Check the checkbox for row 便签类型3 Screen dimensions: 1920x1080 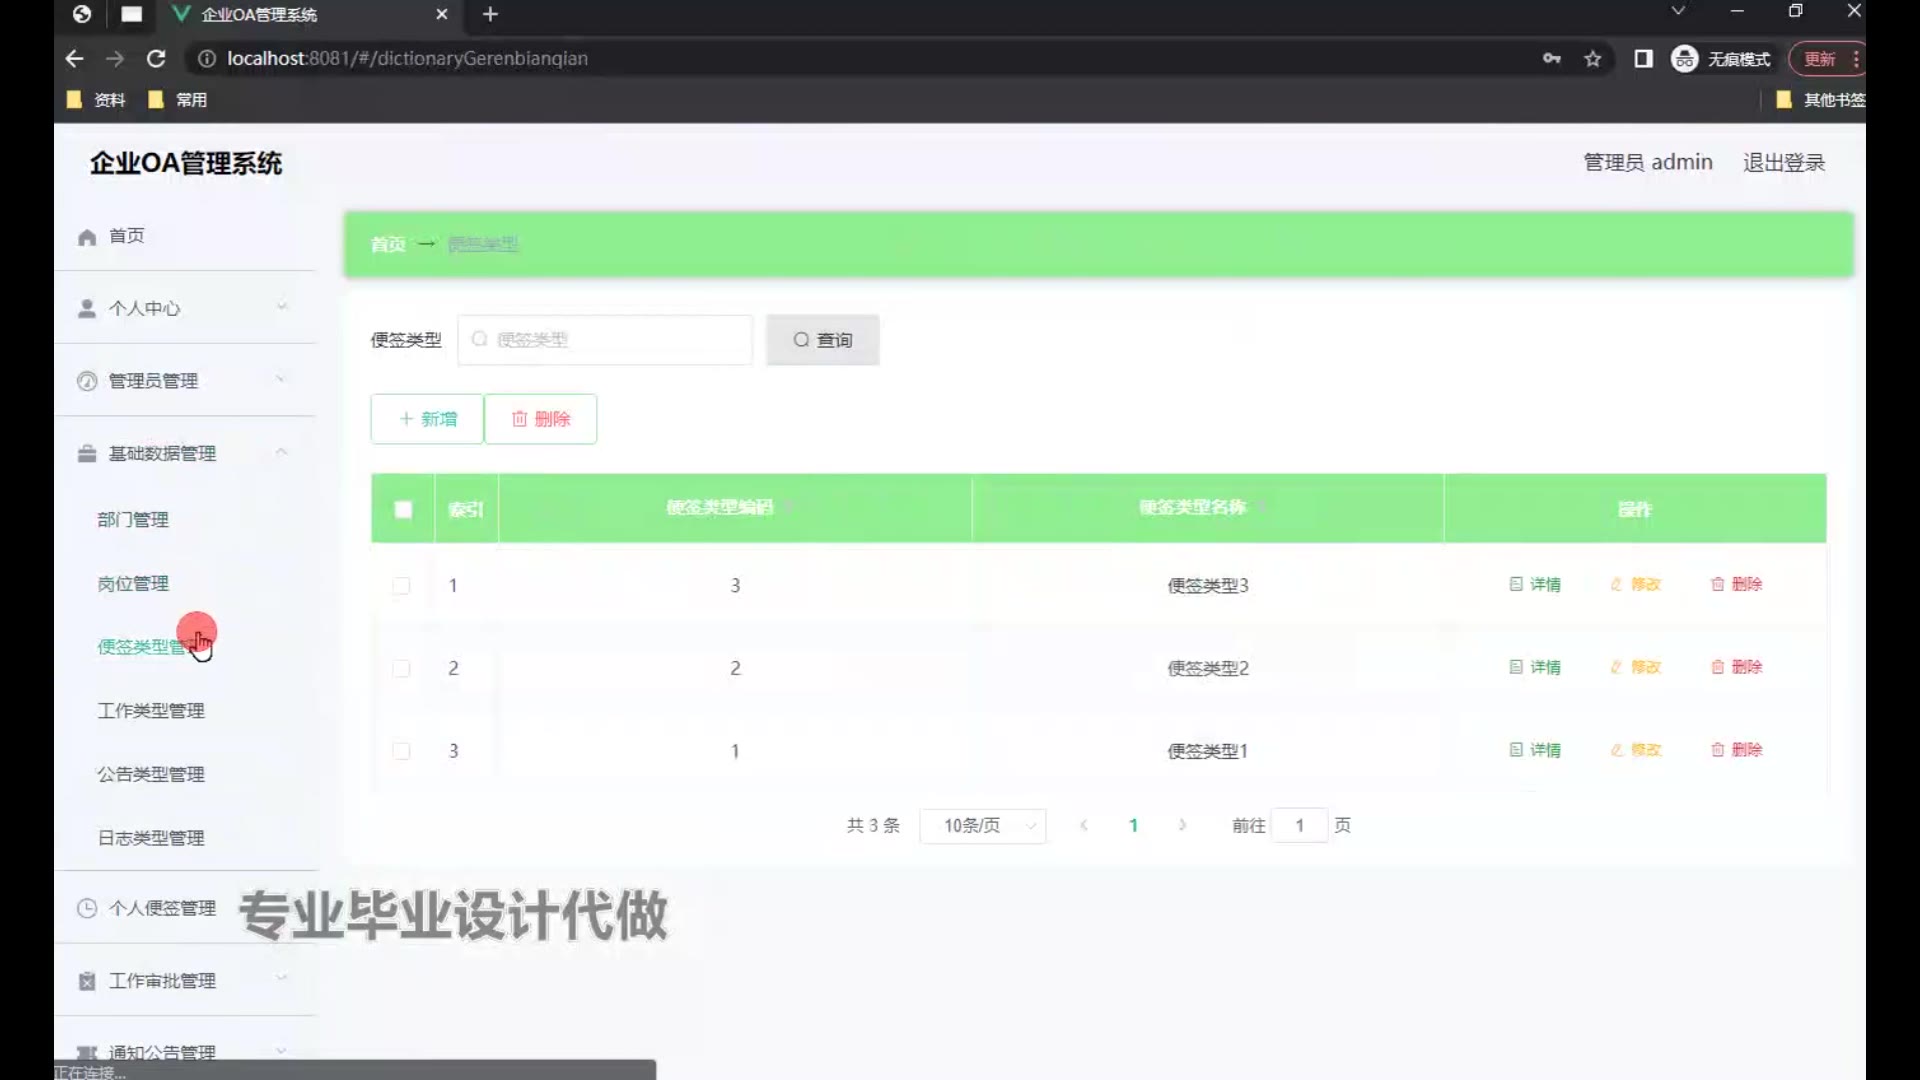pos(401,585)
